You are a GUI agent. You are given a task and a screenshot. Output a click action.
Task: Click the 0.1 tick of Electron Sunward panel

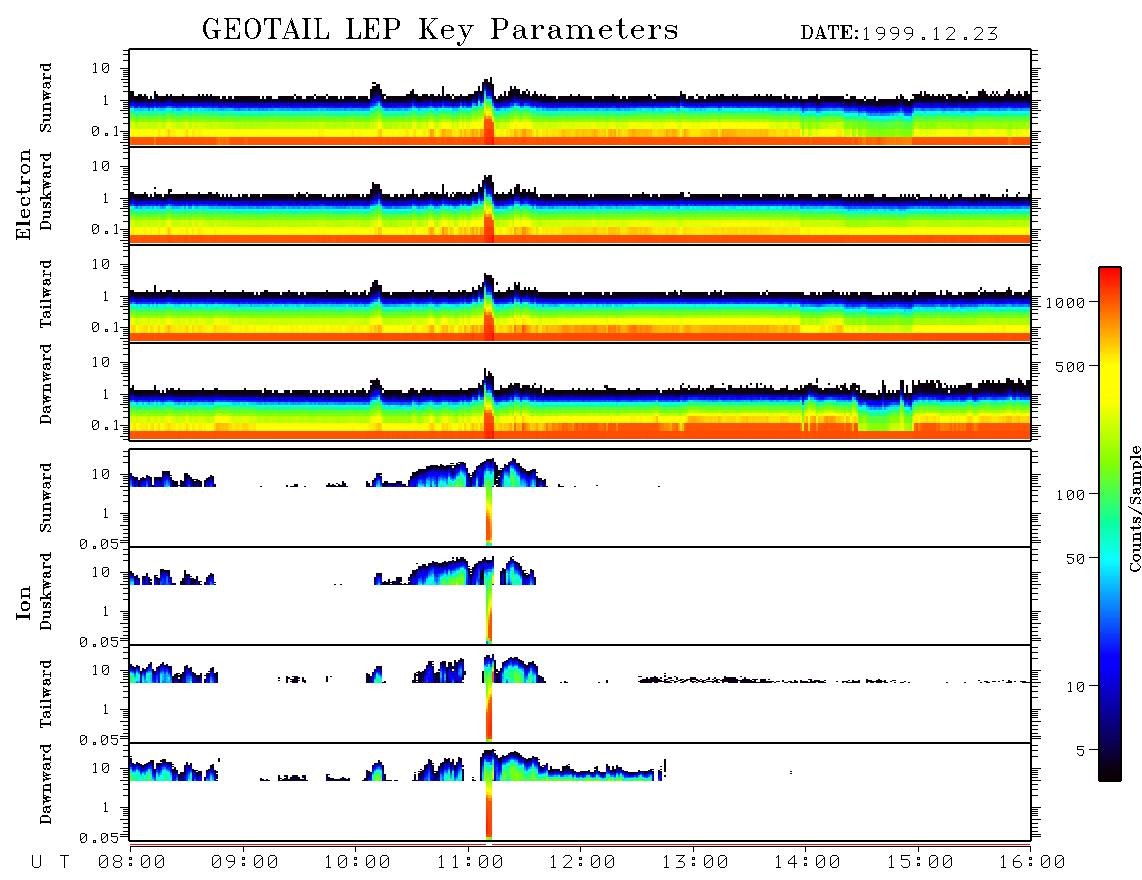tap(105, 132)
